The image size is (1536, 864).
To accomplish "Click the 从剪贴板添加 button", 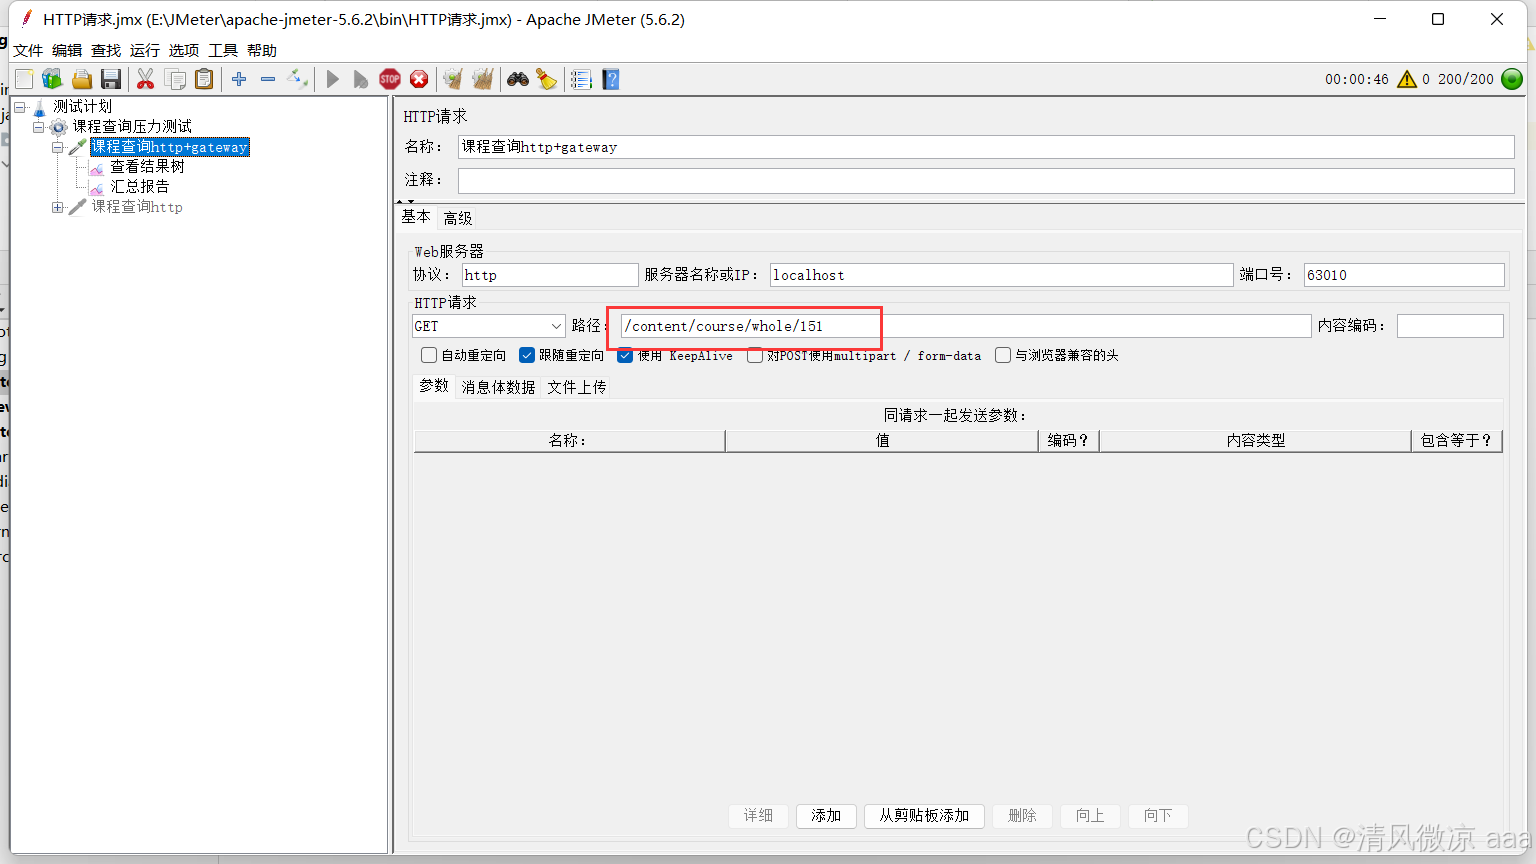I will click(924, 816).
